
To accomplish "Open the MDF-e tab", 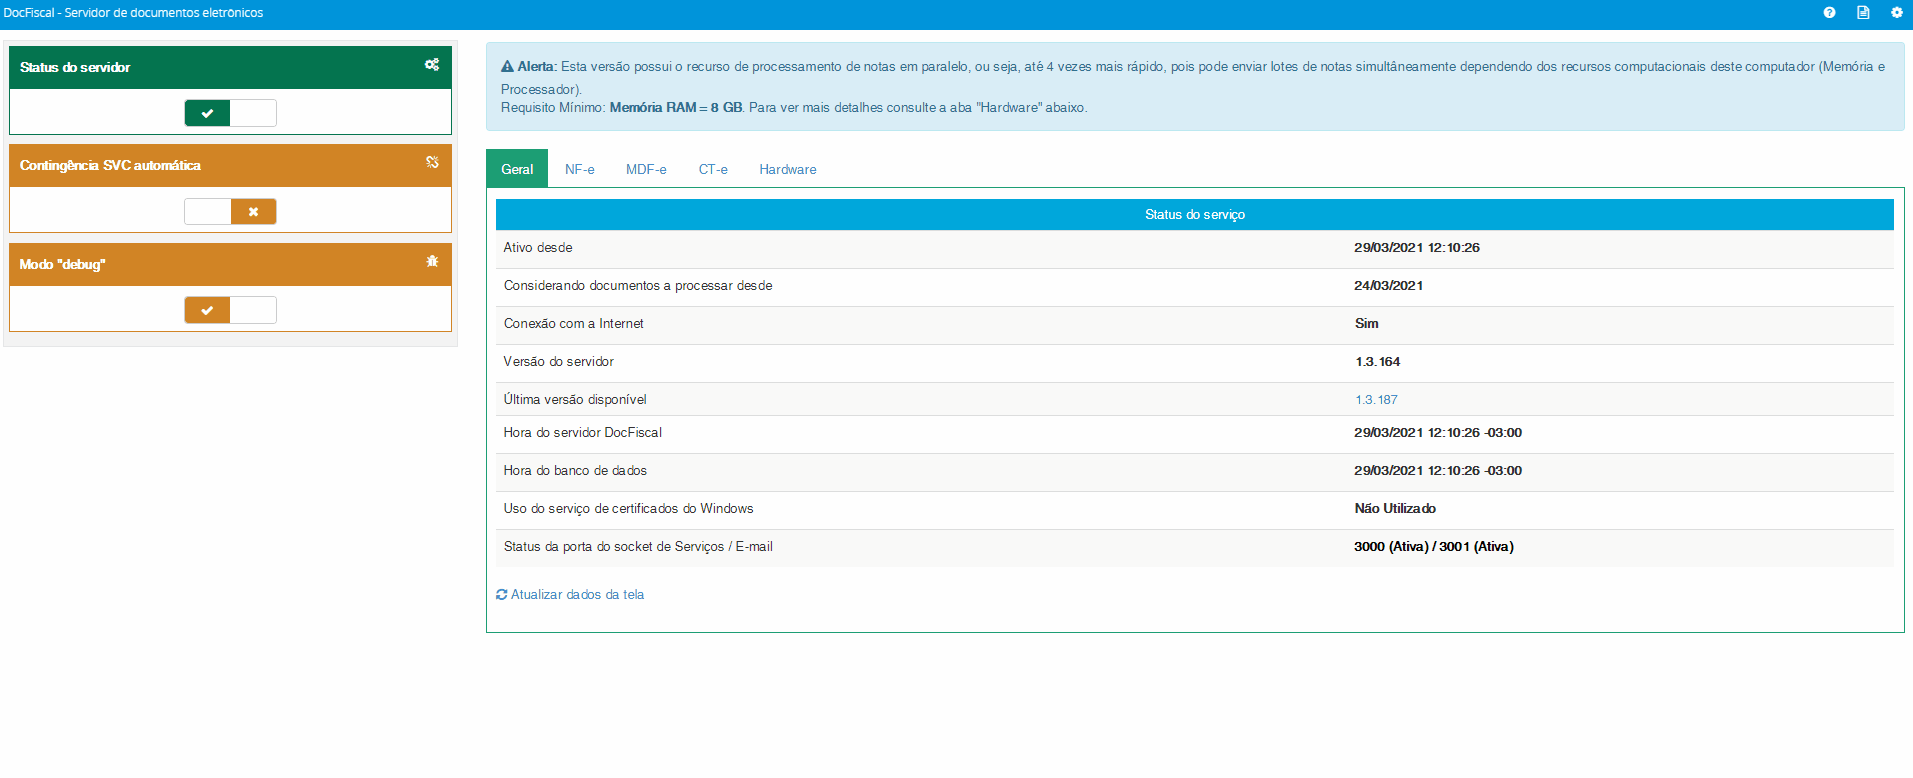I will point(646,169).
